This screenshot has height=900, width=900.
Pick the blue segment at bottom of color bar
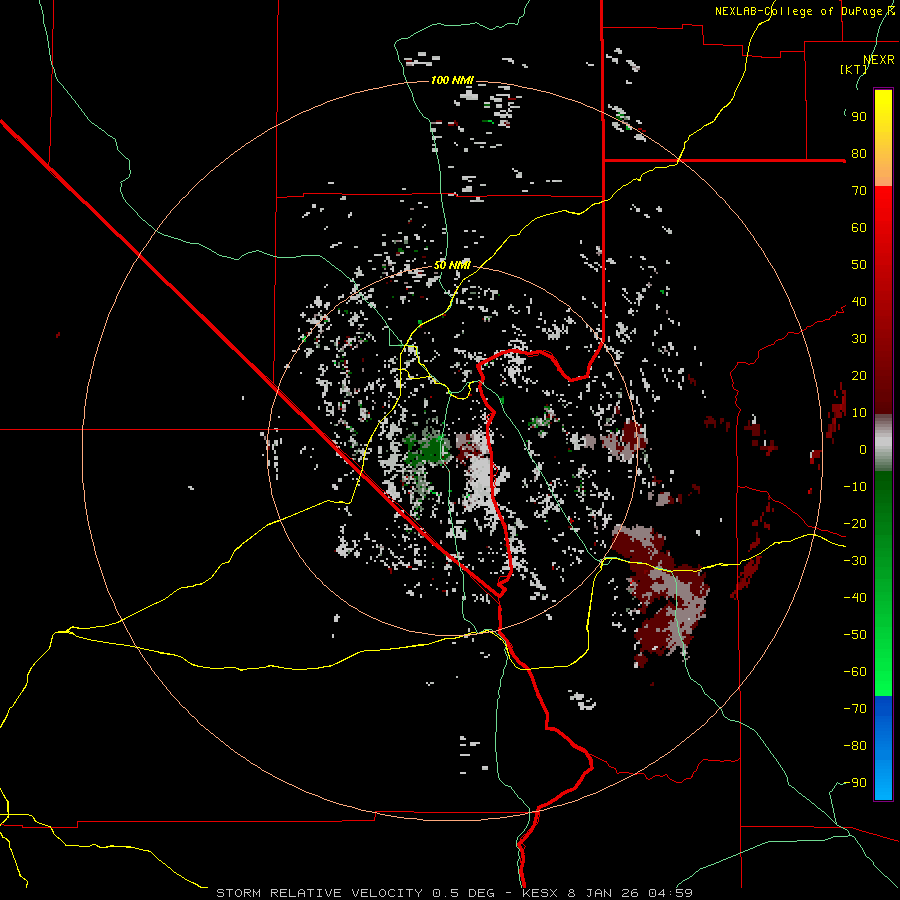pyautogui.click(x=883, y=748)
